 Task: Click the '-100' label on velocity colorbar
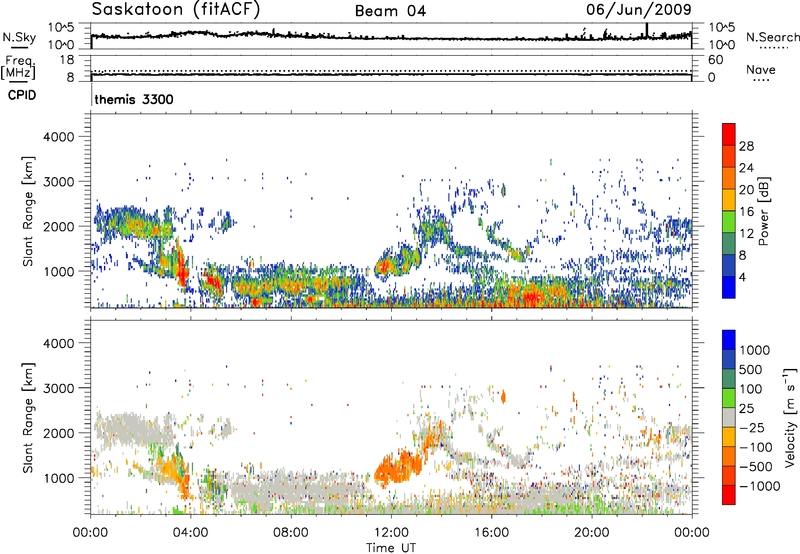757,447
